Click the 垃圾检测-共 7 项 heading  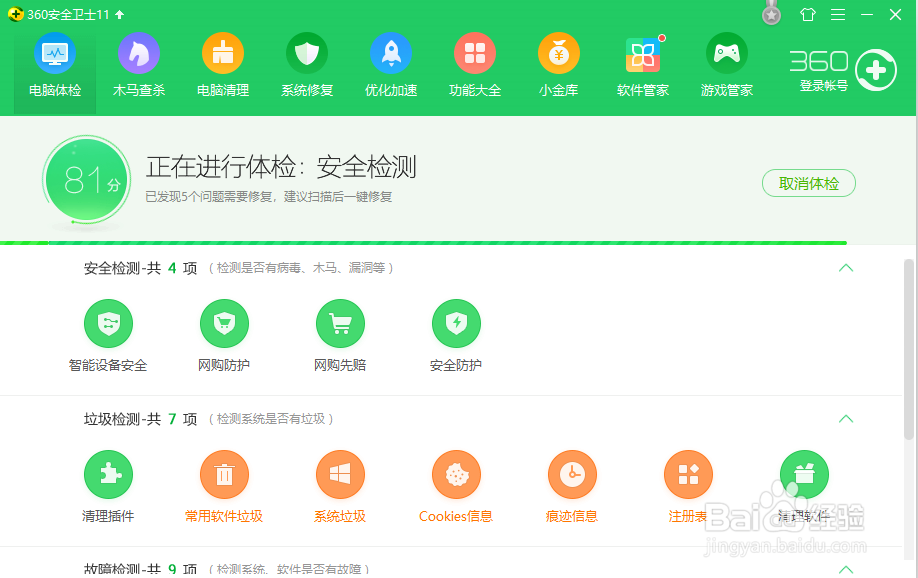pos(141,419)
